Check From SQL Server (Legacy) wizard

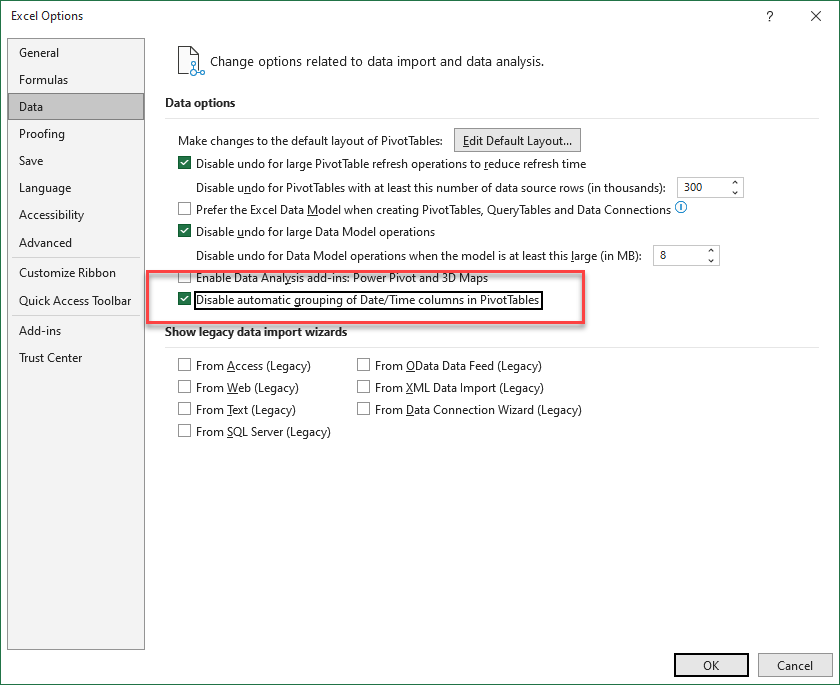[x=184, y=431]
